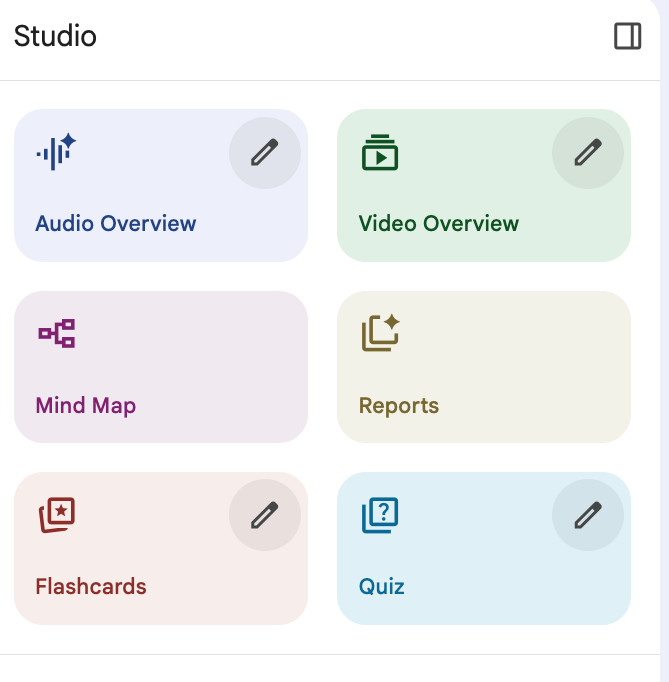Edit Quiz settings via pencil icon
Viewport: 669px width, 682px height.
(x=587, y=515)
